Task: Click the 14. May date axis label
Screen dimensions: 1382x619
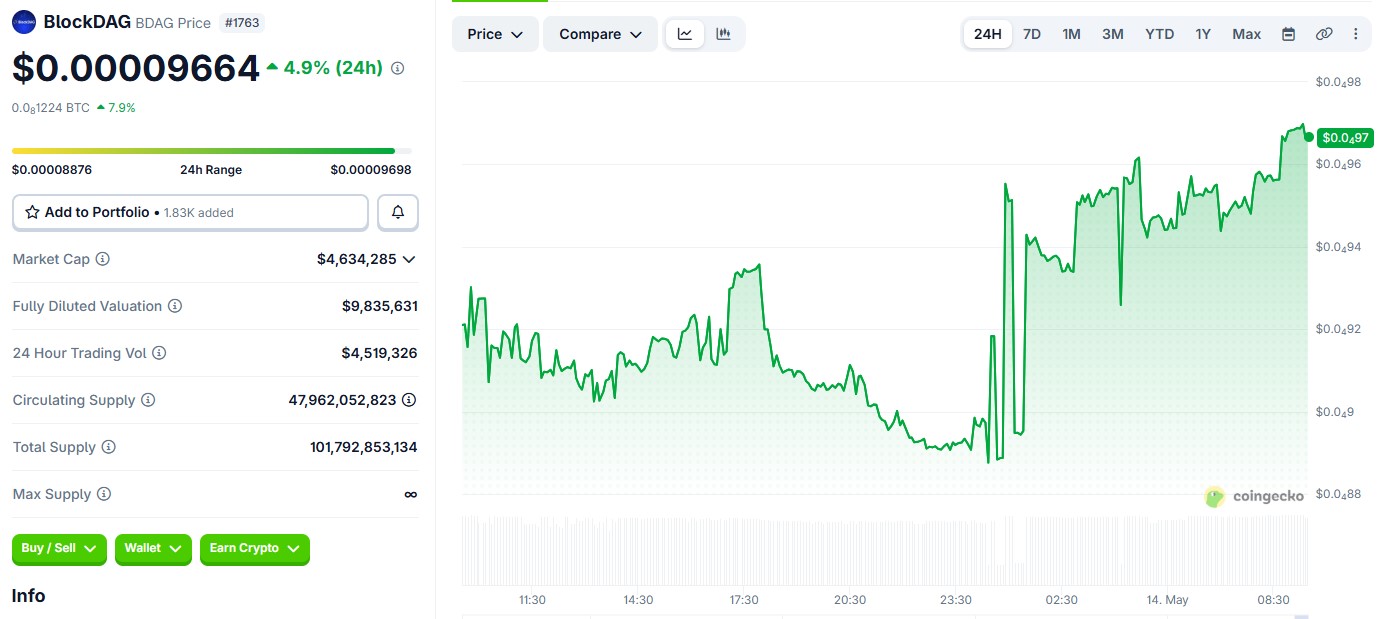Action: coord(1167,600)
